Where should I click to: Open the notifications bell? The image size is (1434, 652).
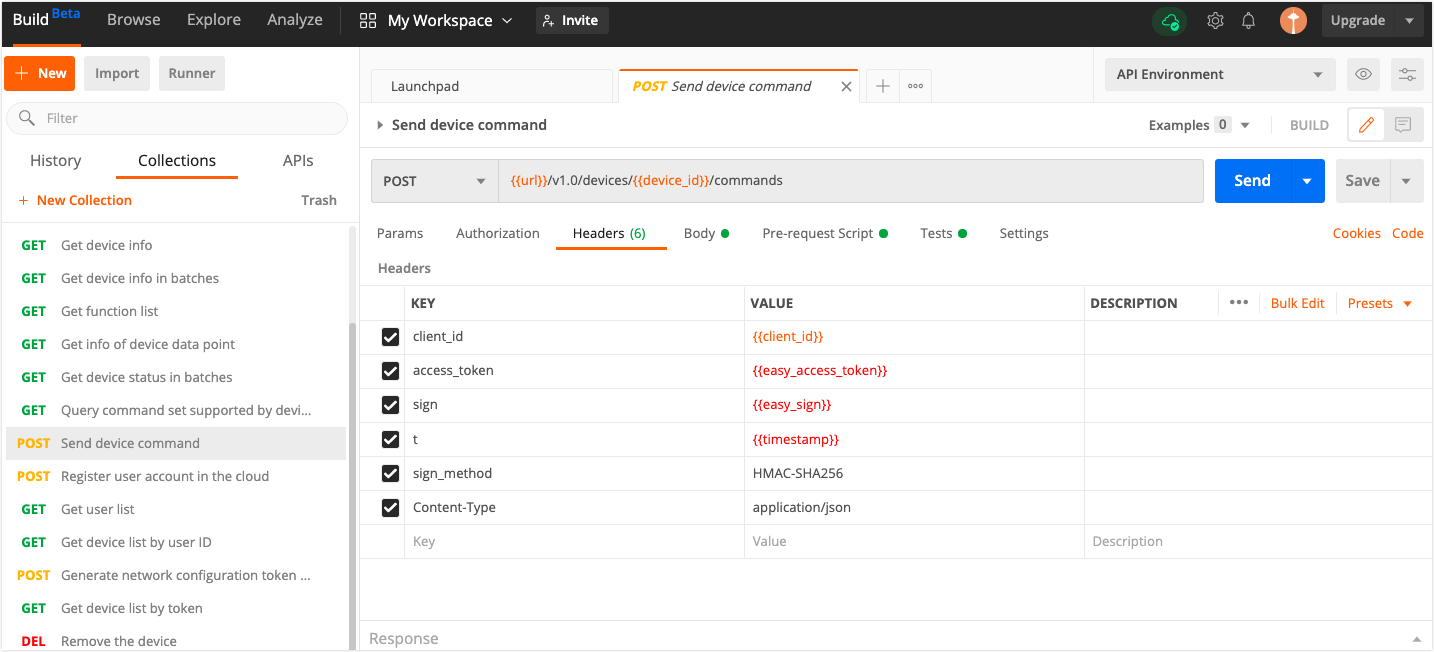click(x=1248, y=21)
